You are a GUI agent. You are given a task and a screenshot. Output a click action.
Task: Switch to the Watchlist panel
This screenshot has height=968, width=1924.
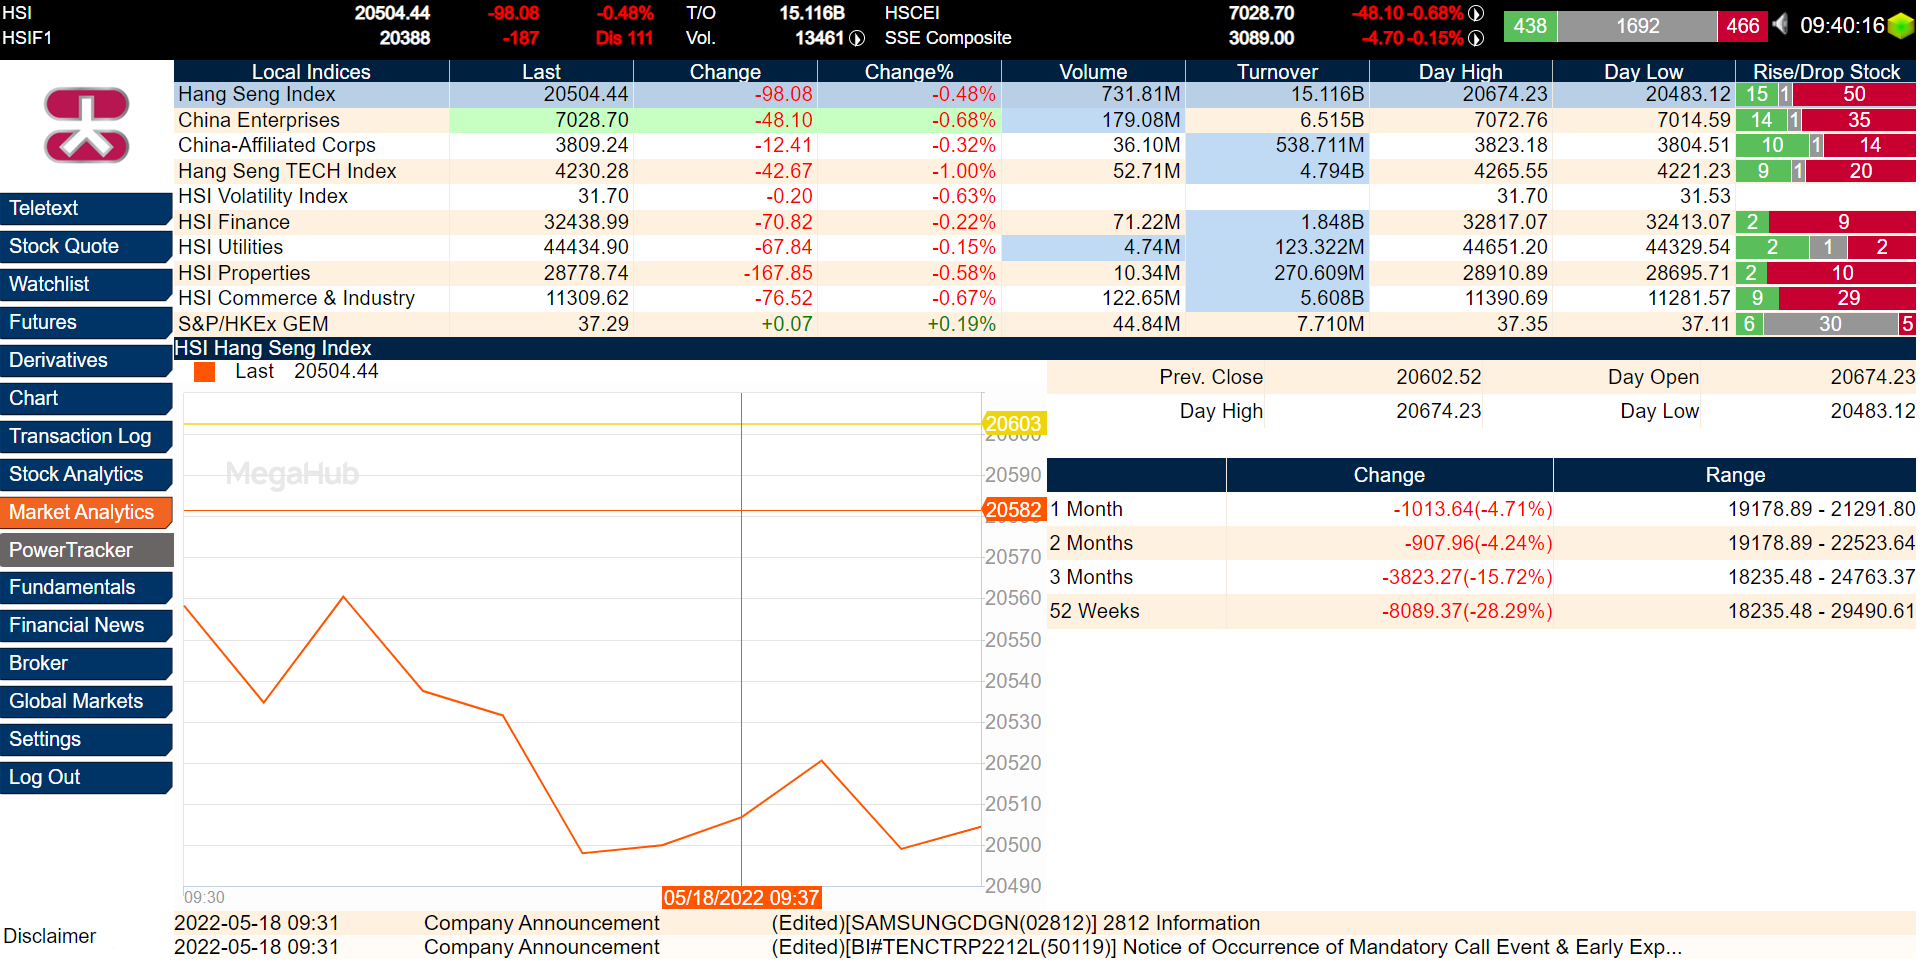(86, 284)
